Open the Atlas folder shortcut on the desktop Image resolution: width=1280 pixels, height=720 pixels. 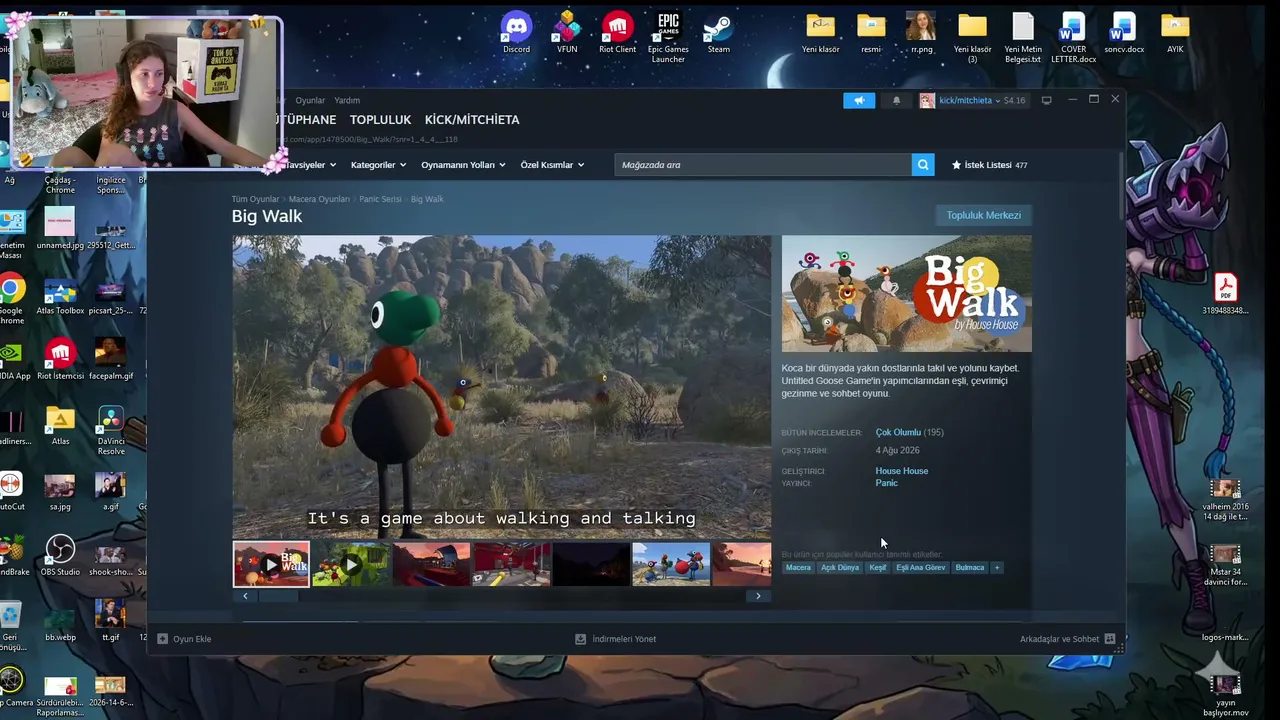tap(60, 425)
